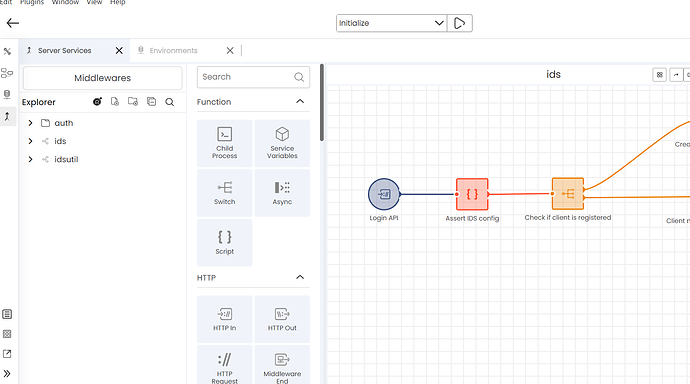Switch to Environments tab
The width and height of the screenshot is (690, 384).
(x=173, y=51)
